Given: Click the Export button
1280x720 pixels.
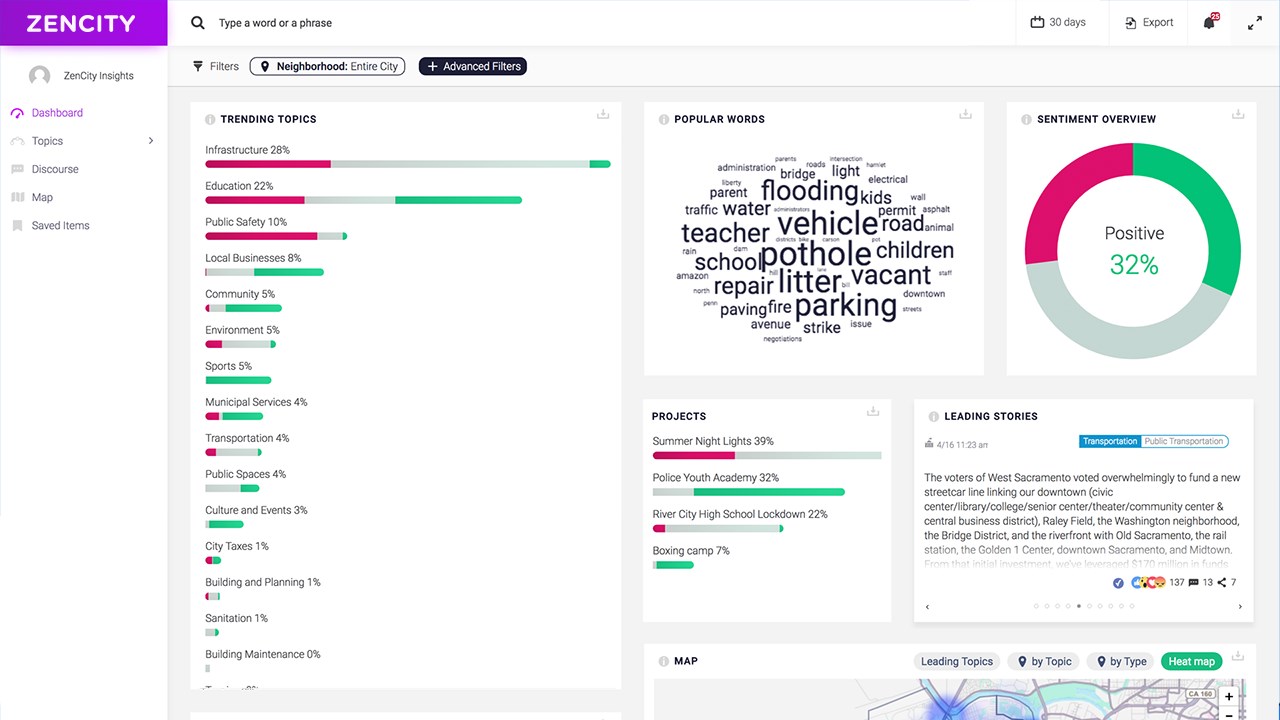Looking at the screenshot, I should 1149,23.
